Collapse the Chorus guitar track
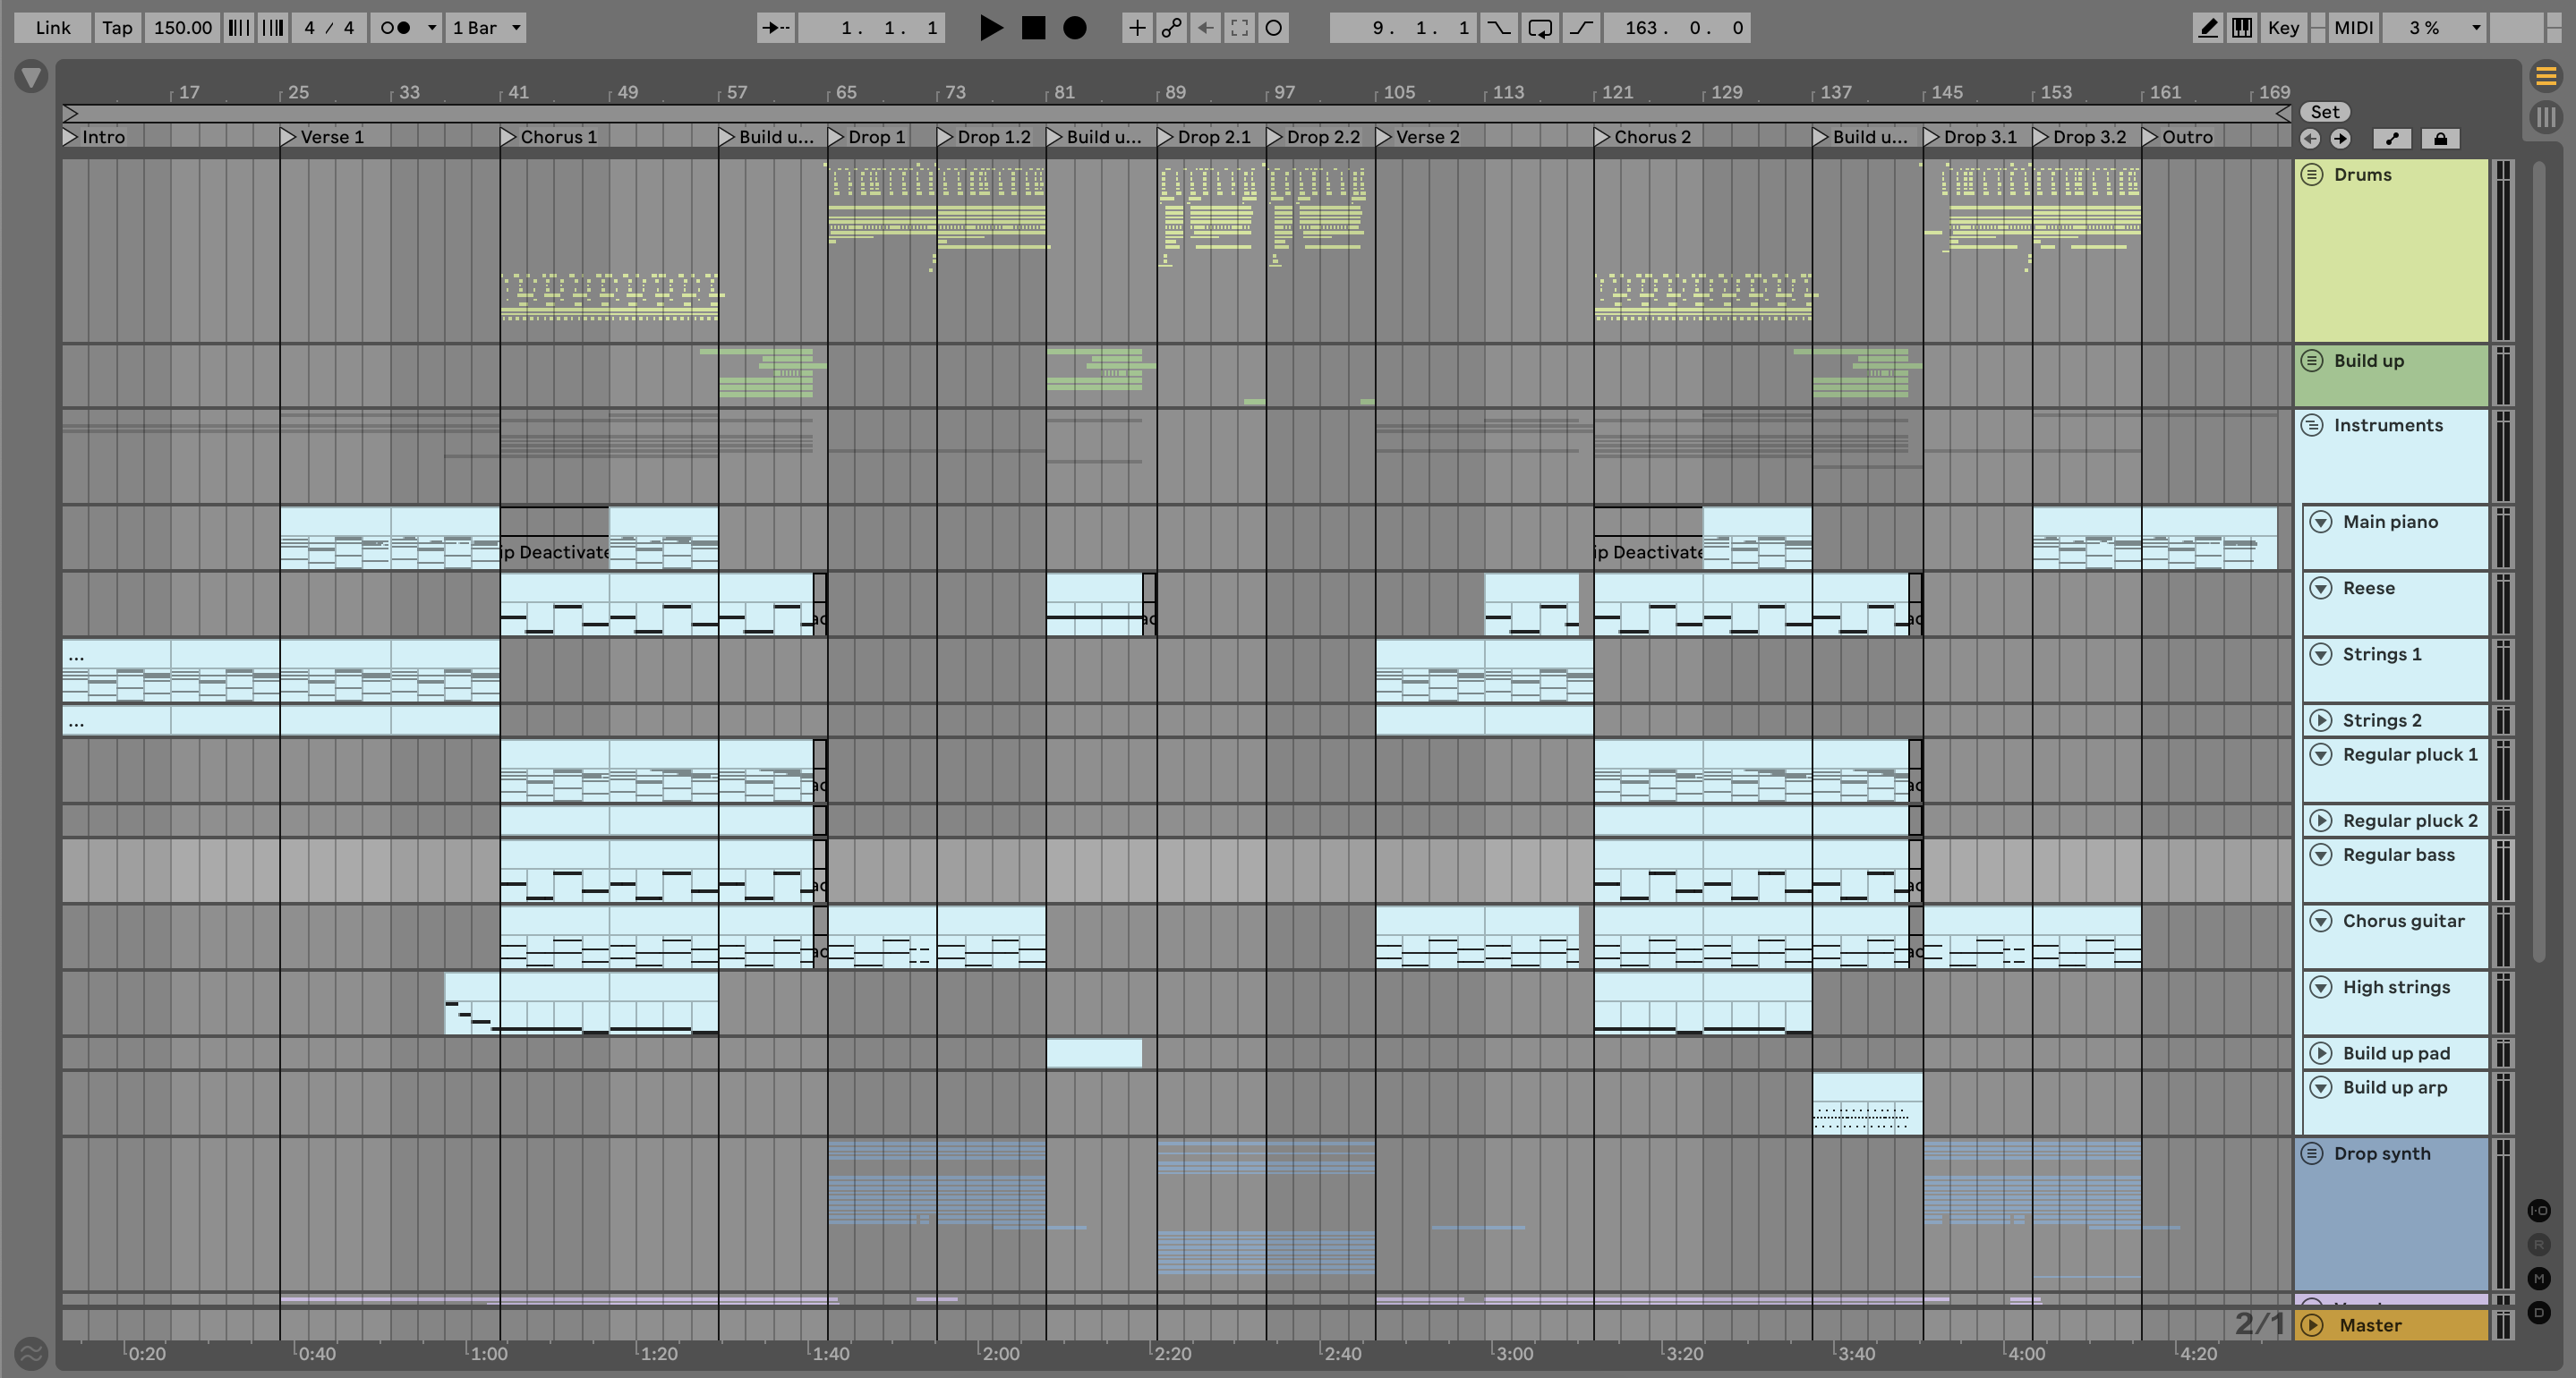 (x=2321, y=921)
